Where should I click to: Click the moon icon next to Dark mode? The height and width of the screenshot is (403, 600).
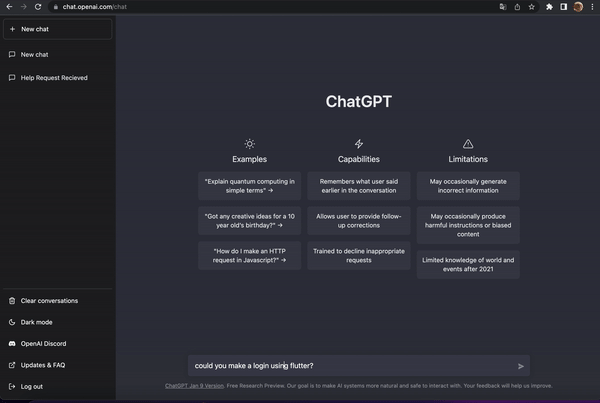click(x=12, y=322)
